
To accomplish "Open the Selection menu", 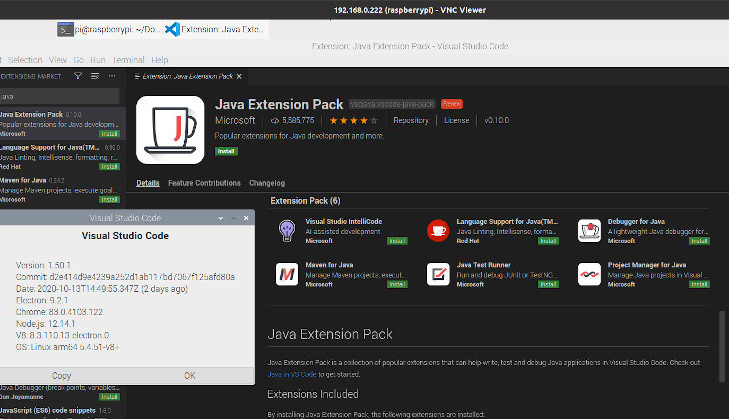I will click(x=25, y=60).
